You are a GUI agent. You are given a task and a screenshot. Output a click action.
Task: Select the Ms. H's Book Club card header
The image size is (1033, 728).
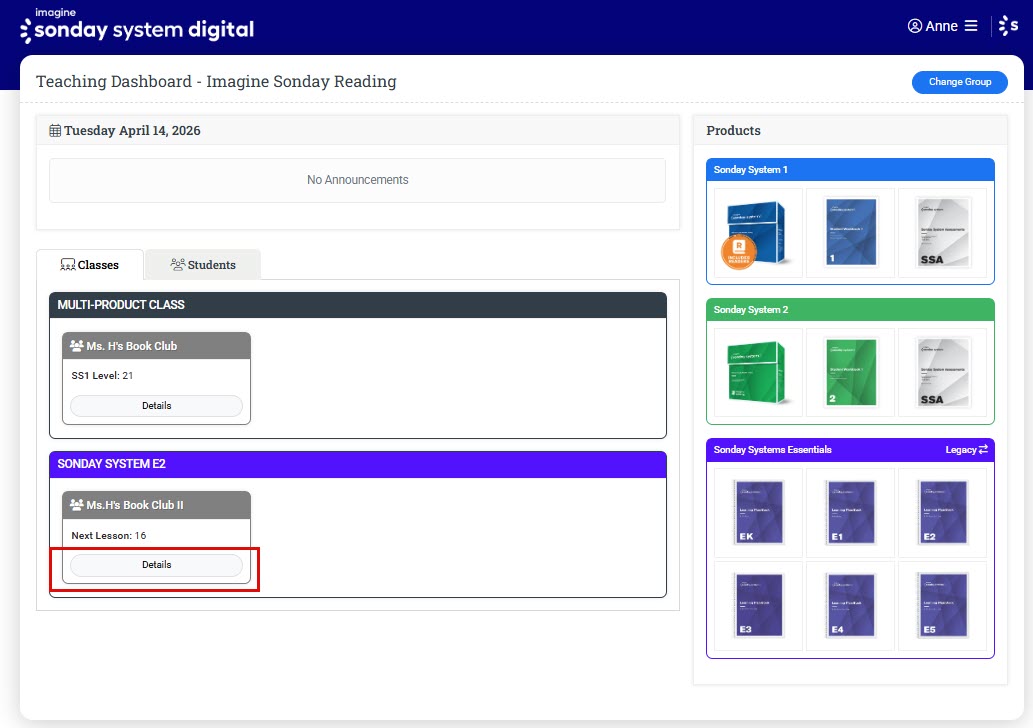156,346
